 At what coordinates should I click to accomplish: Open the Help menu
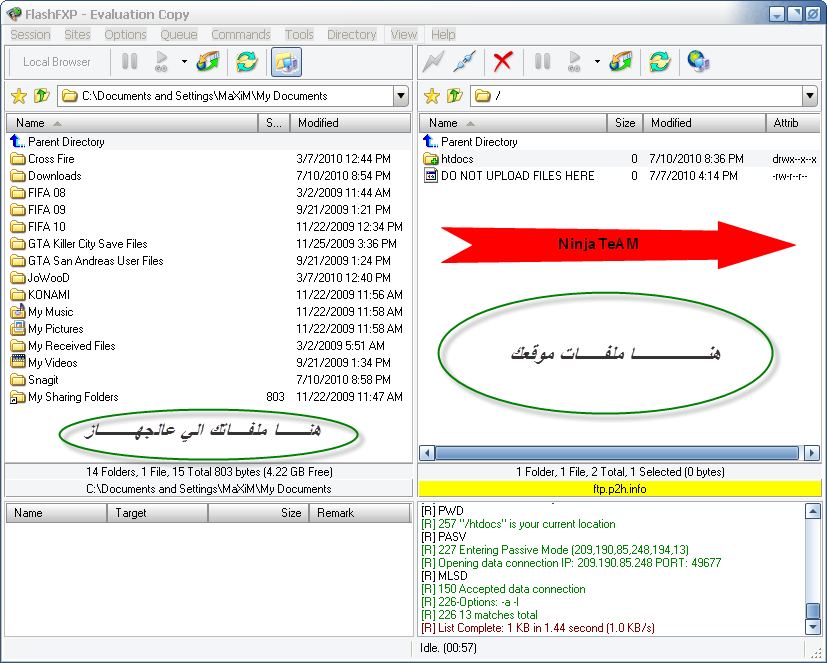point(443,34)
